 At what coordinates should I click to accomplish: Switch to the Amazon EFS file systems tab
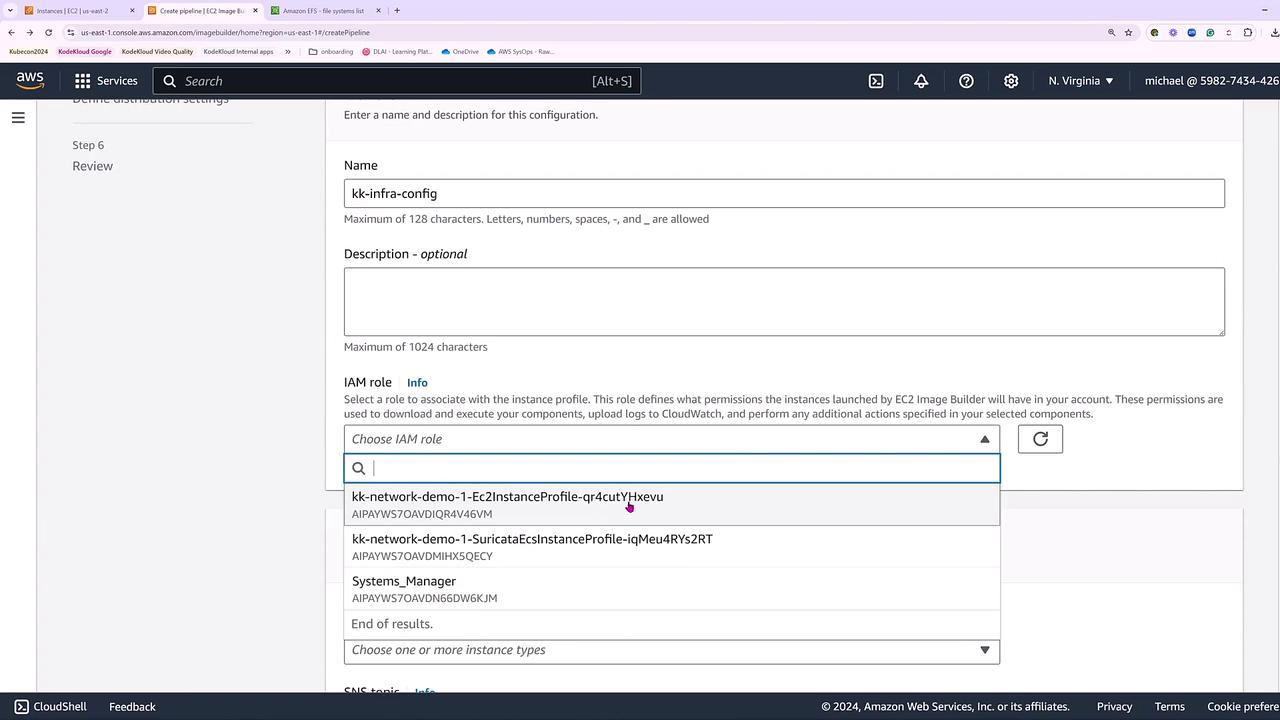click(x=326, y=11)
